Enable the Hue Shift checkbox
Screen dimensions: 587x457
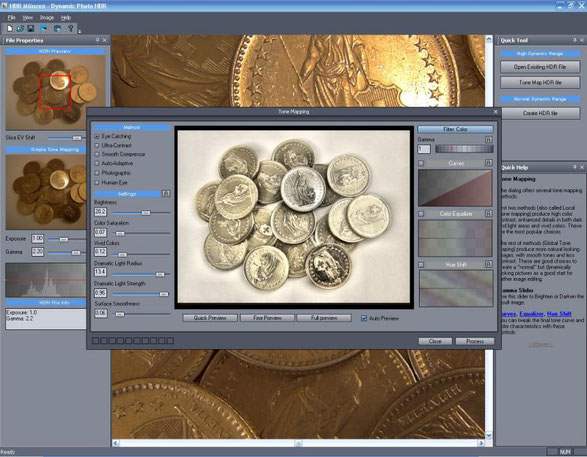(421, 265)
